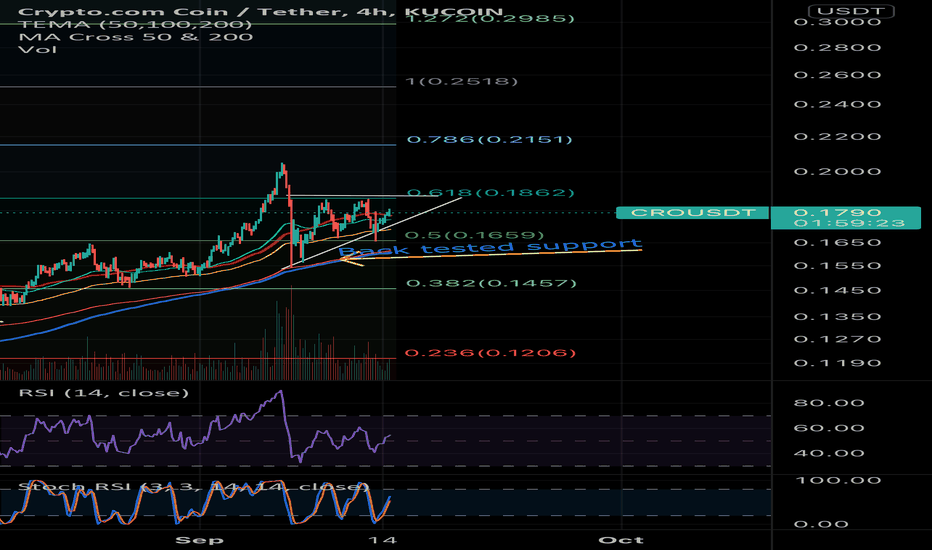Click the Oct label on time axis

coord(621,540)
